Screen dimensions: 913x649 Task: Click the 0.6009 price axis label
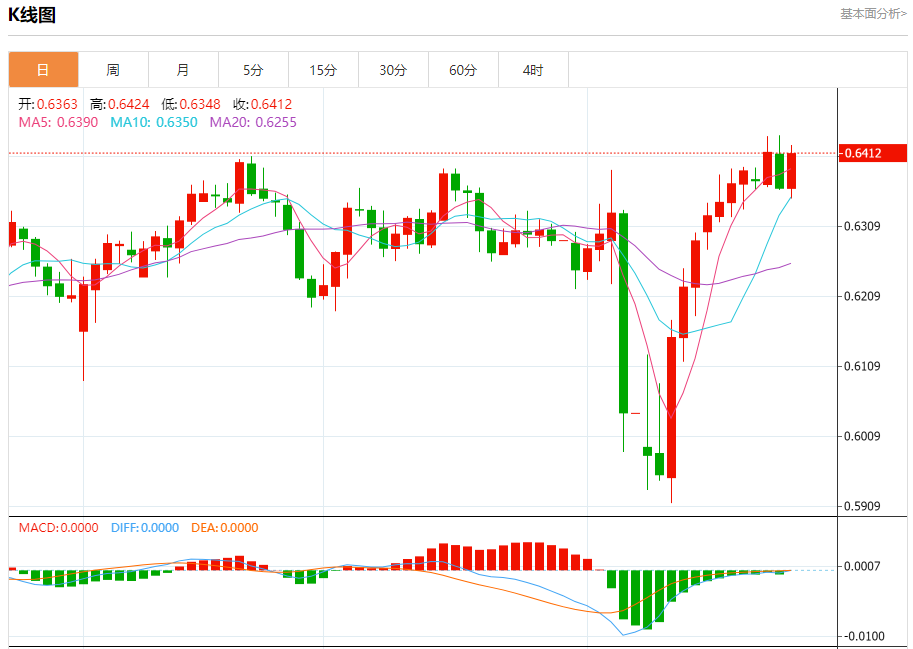[x=862, y=436]
